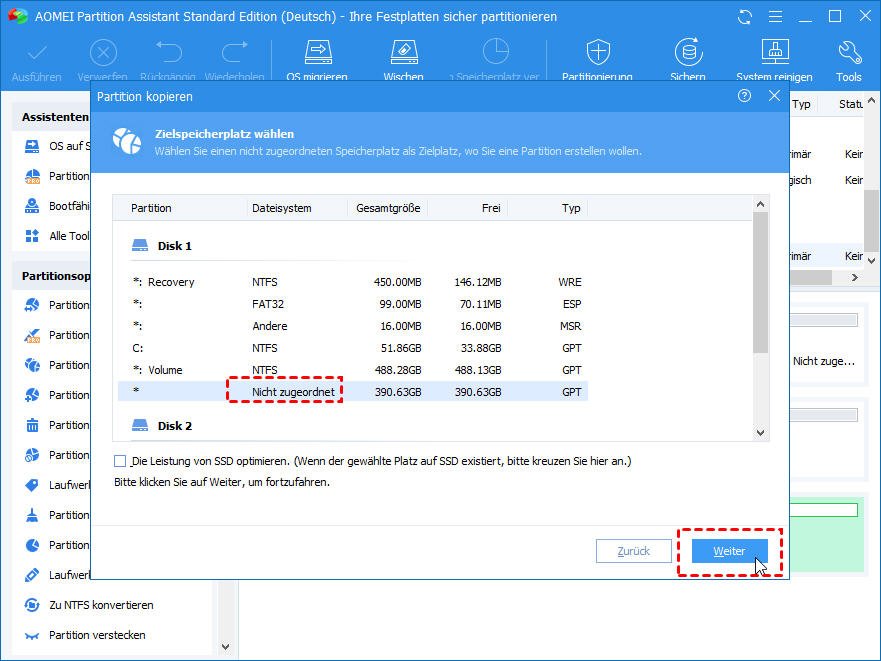Sort by the Partition column header
Image resolution: width=881 pixels, height=661 pixels.
click(x=151, y=208)
